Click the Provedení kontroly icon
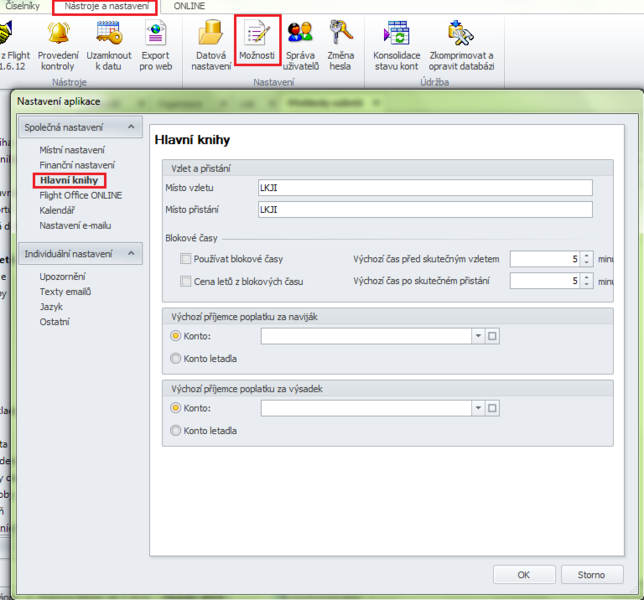This screenshot has height=600, width=644. tap(57, 36)
